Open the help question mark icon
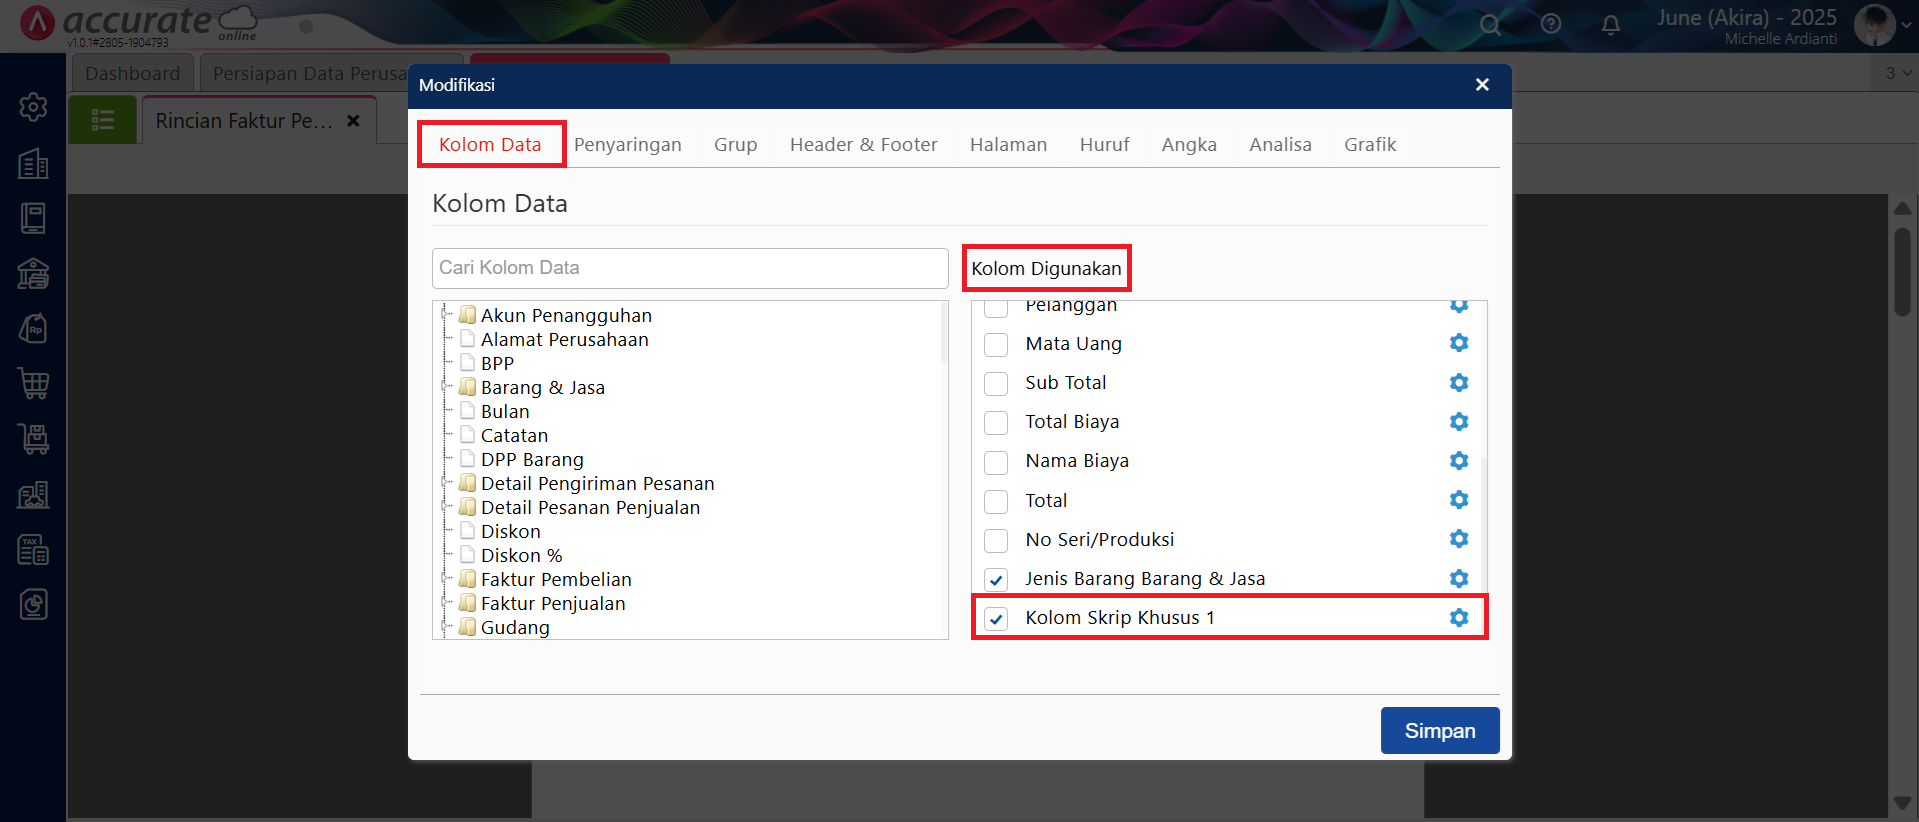Screen dimensions: 1919x822 1551,24
